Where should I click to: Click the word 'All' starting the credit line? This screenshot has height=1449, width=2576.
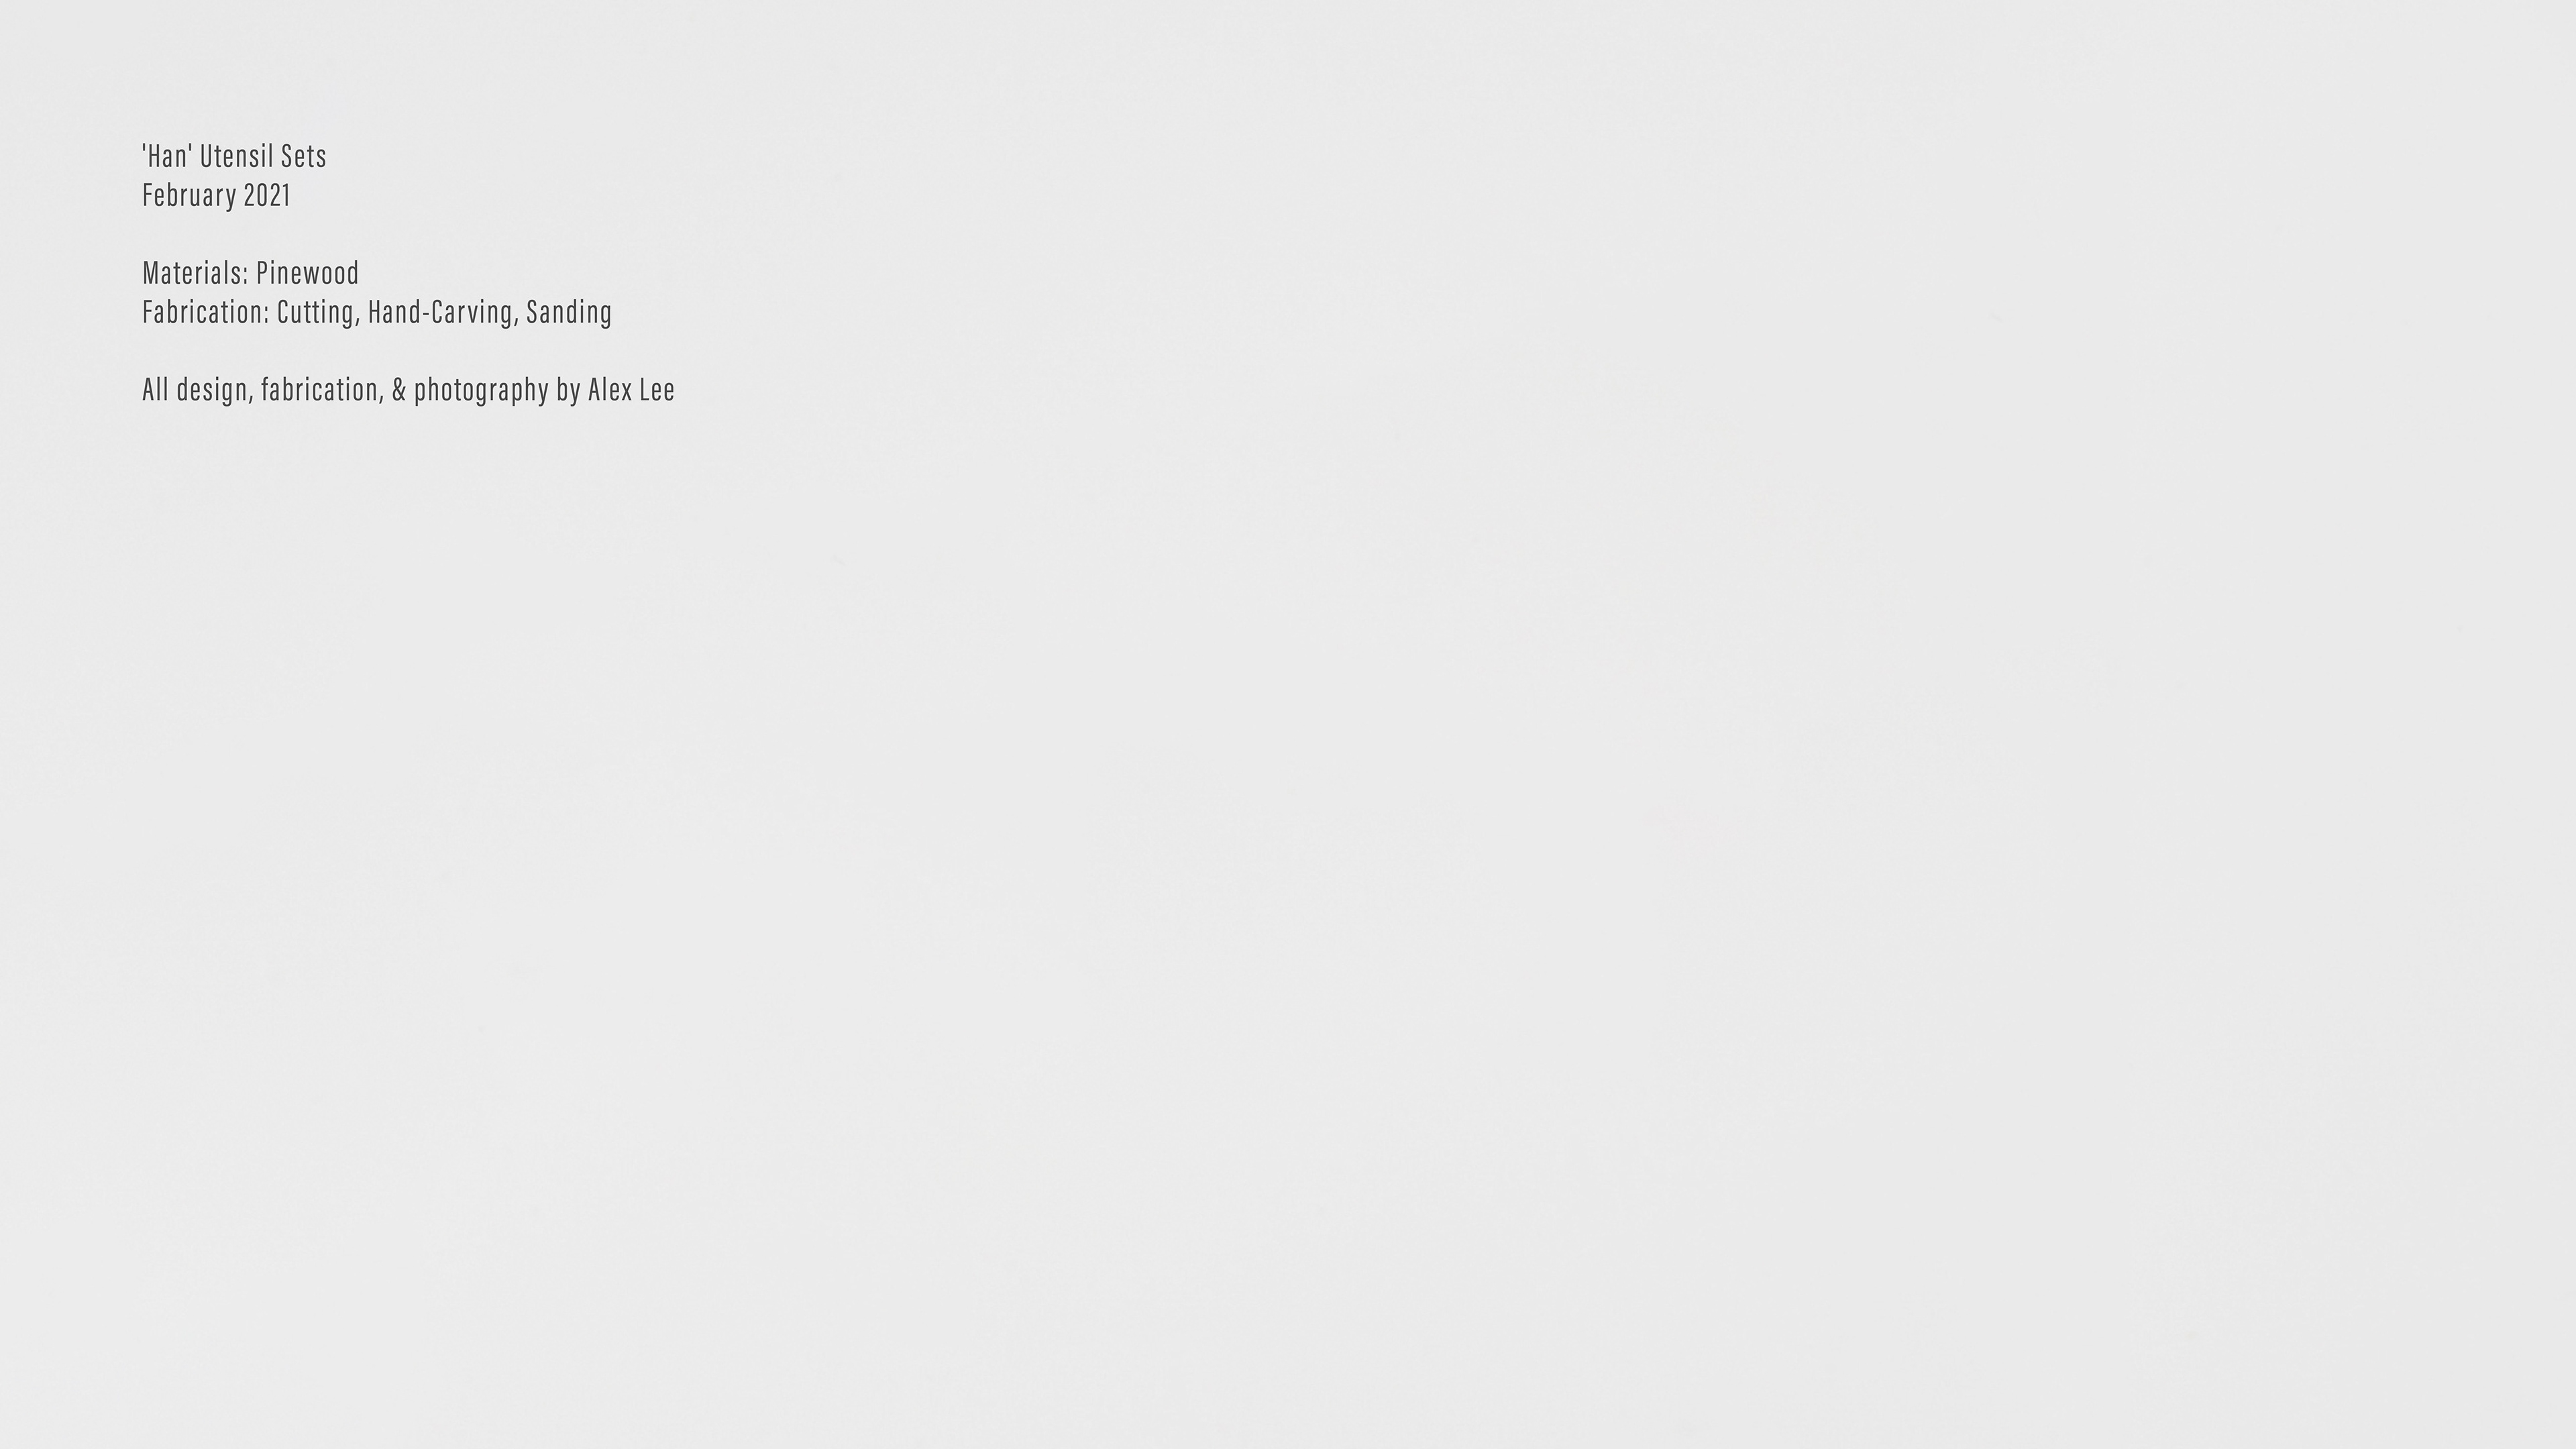coord(155,389)
